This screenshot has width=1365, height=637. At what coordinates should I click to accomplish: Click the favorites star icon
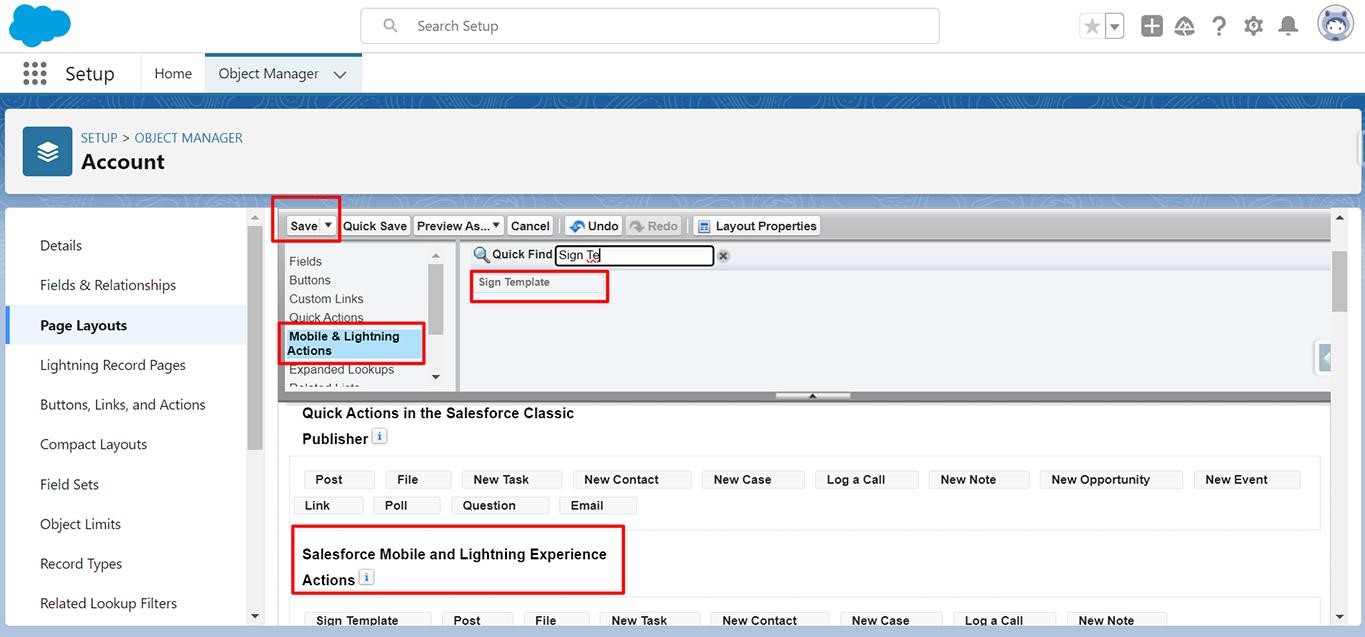[1091, 26]
